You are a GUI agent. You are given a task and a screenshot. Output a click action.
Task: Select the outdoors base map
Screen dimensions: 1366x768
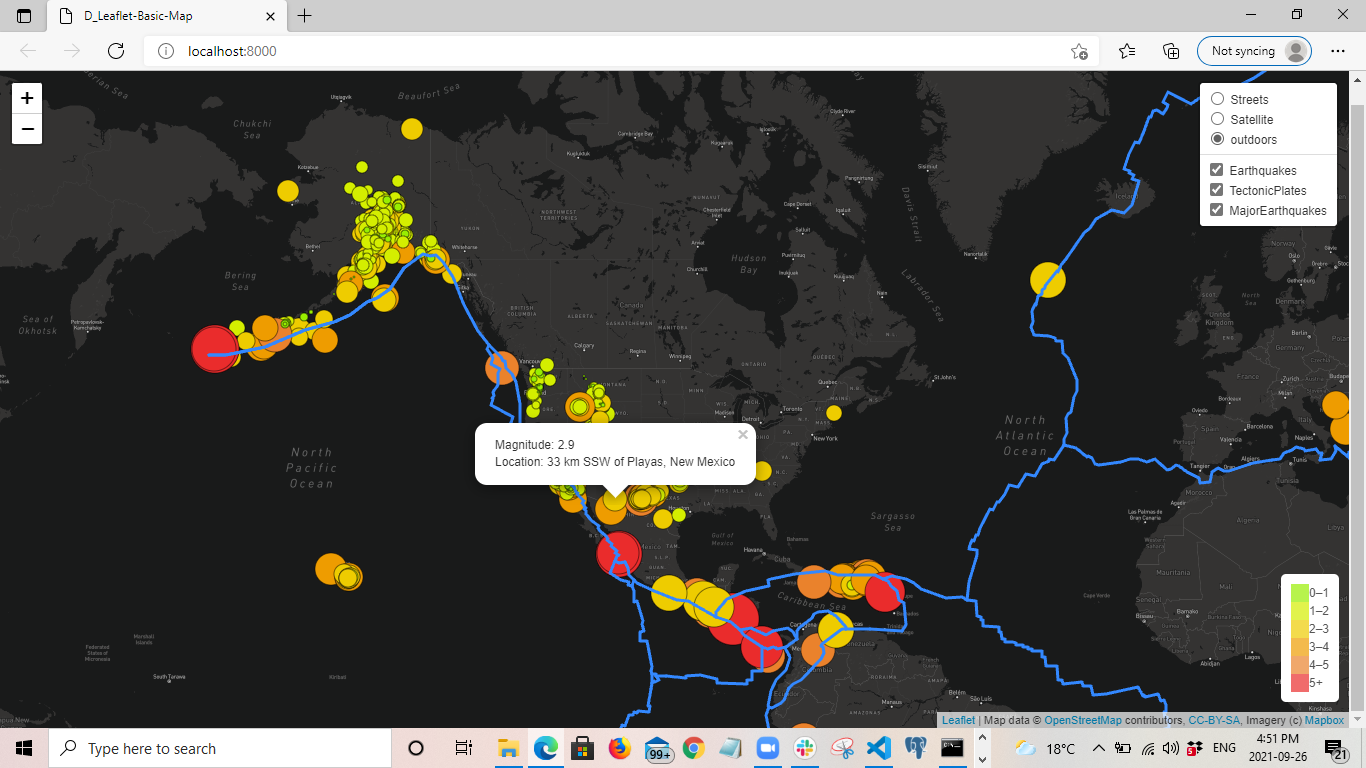click(1217, 139)
